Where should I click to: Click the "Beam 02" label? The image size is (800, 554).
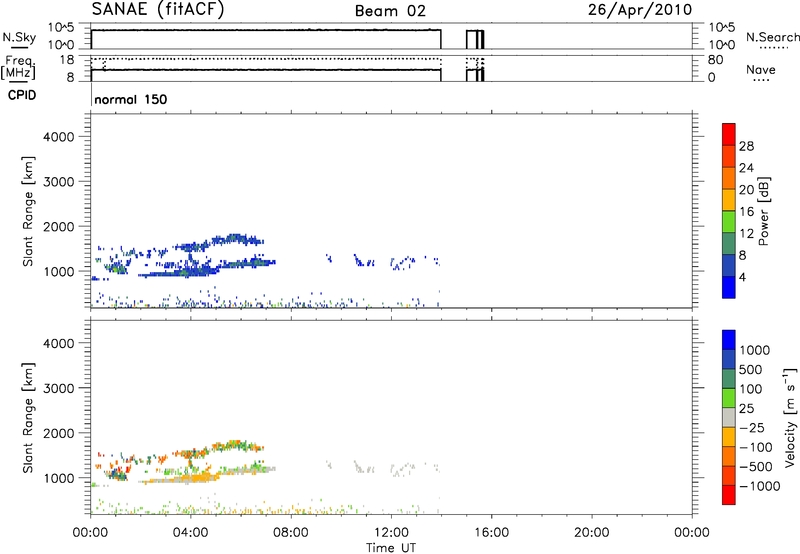[x=390, y=11]
